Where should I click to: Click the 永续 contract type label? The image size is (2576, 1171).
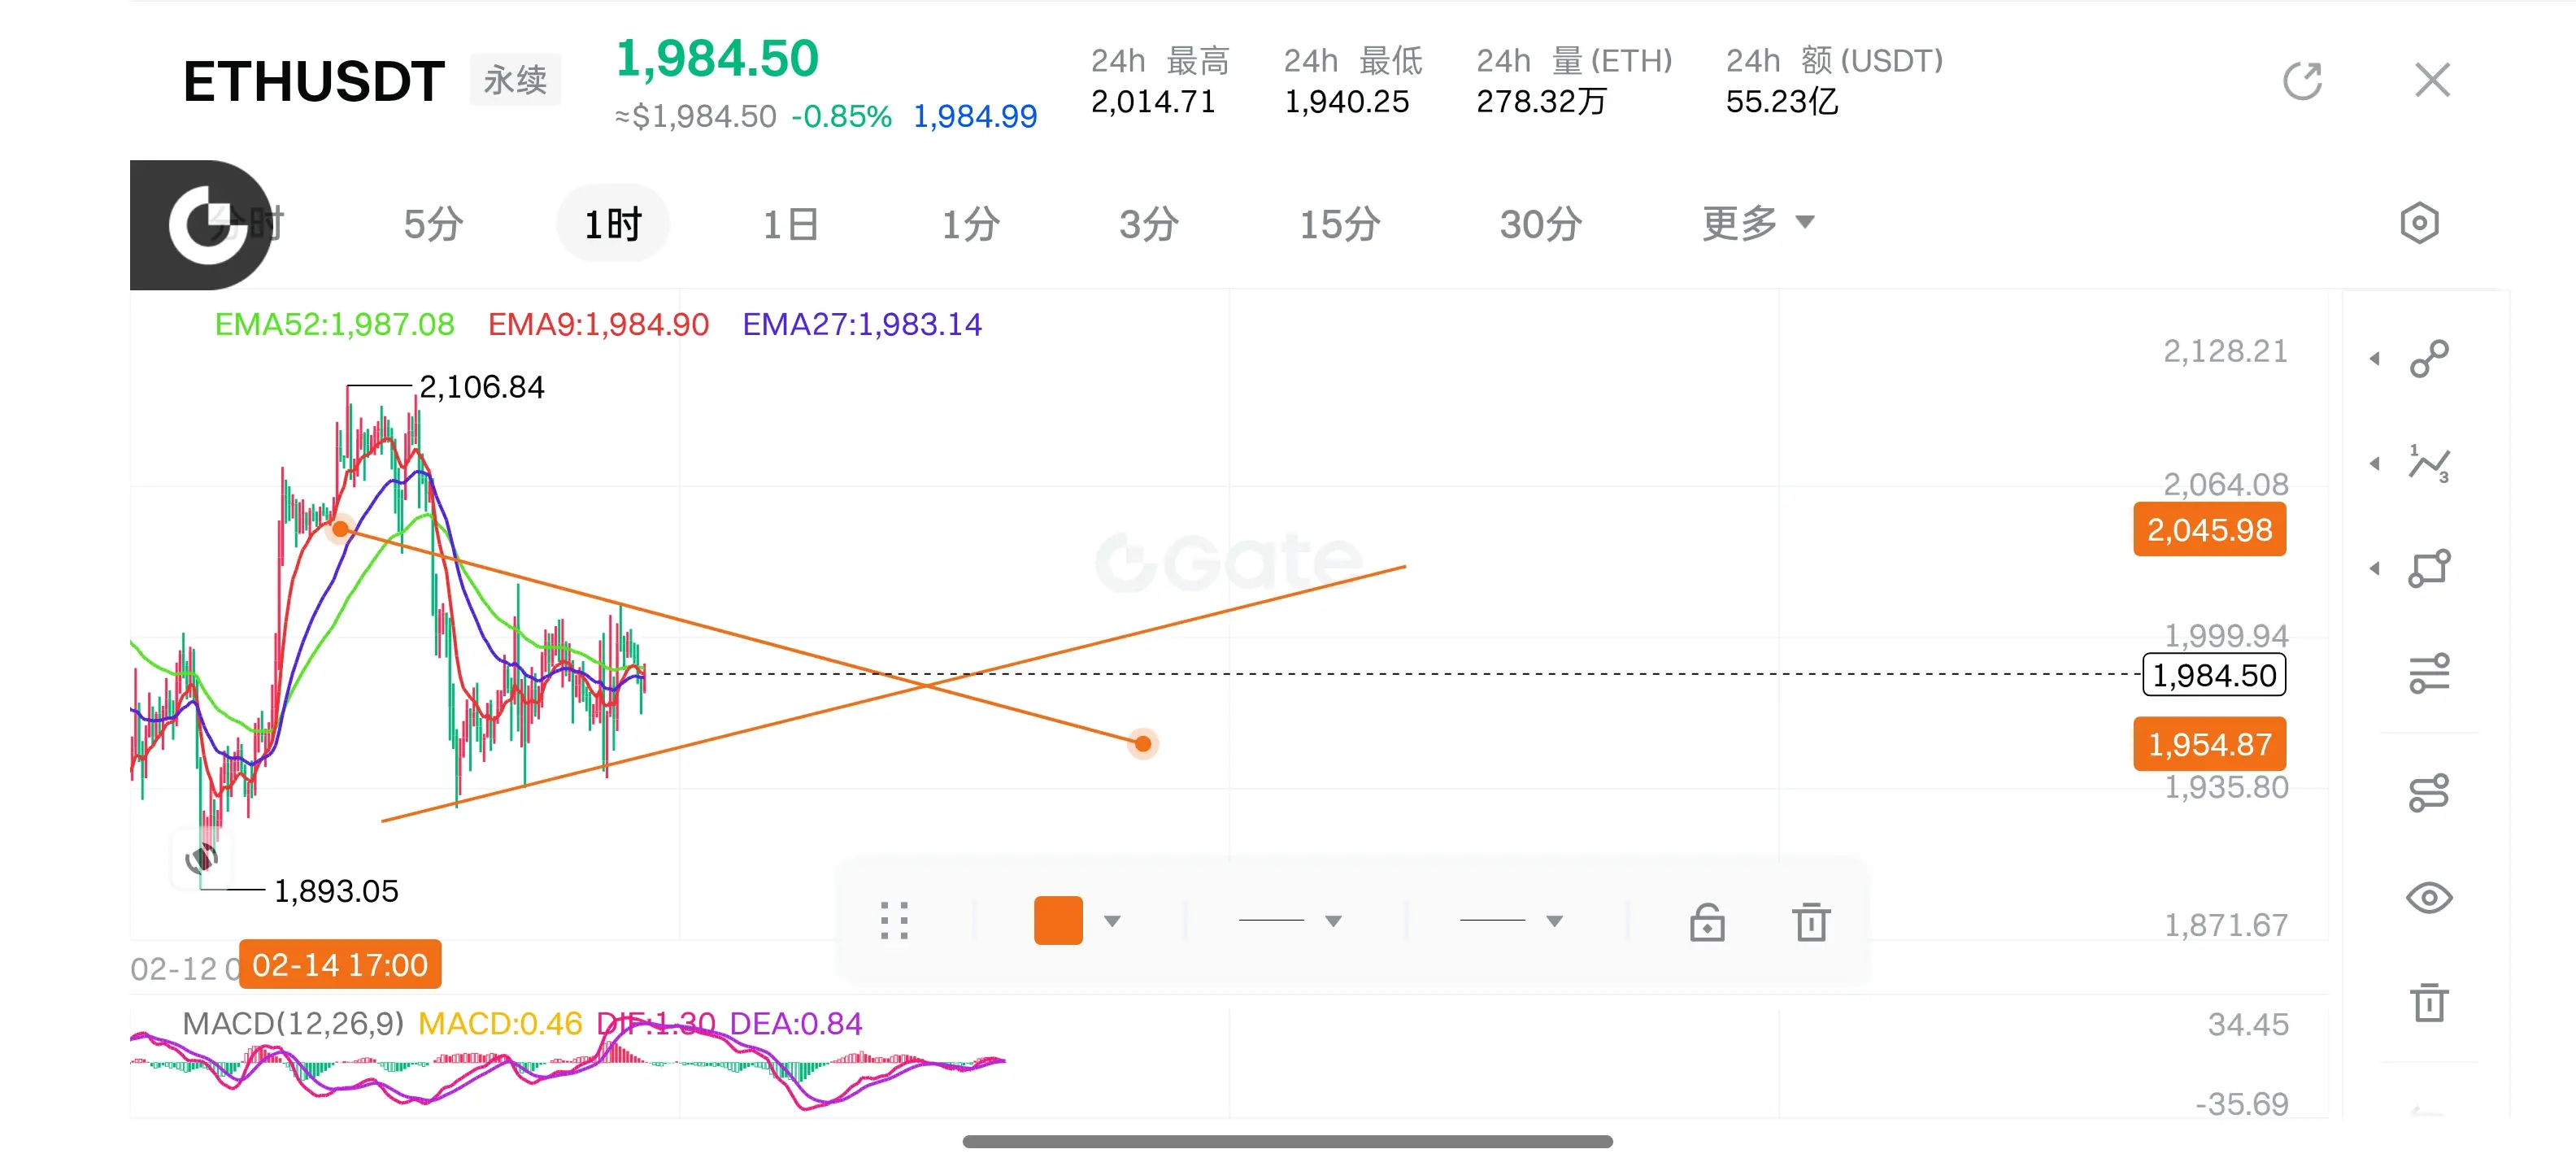point(515,80)
